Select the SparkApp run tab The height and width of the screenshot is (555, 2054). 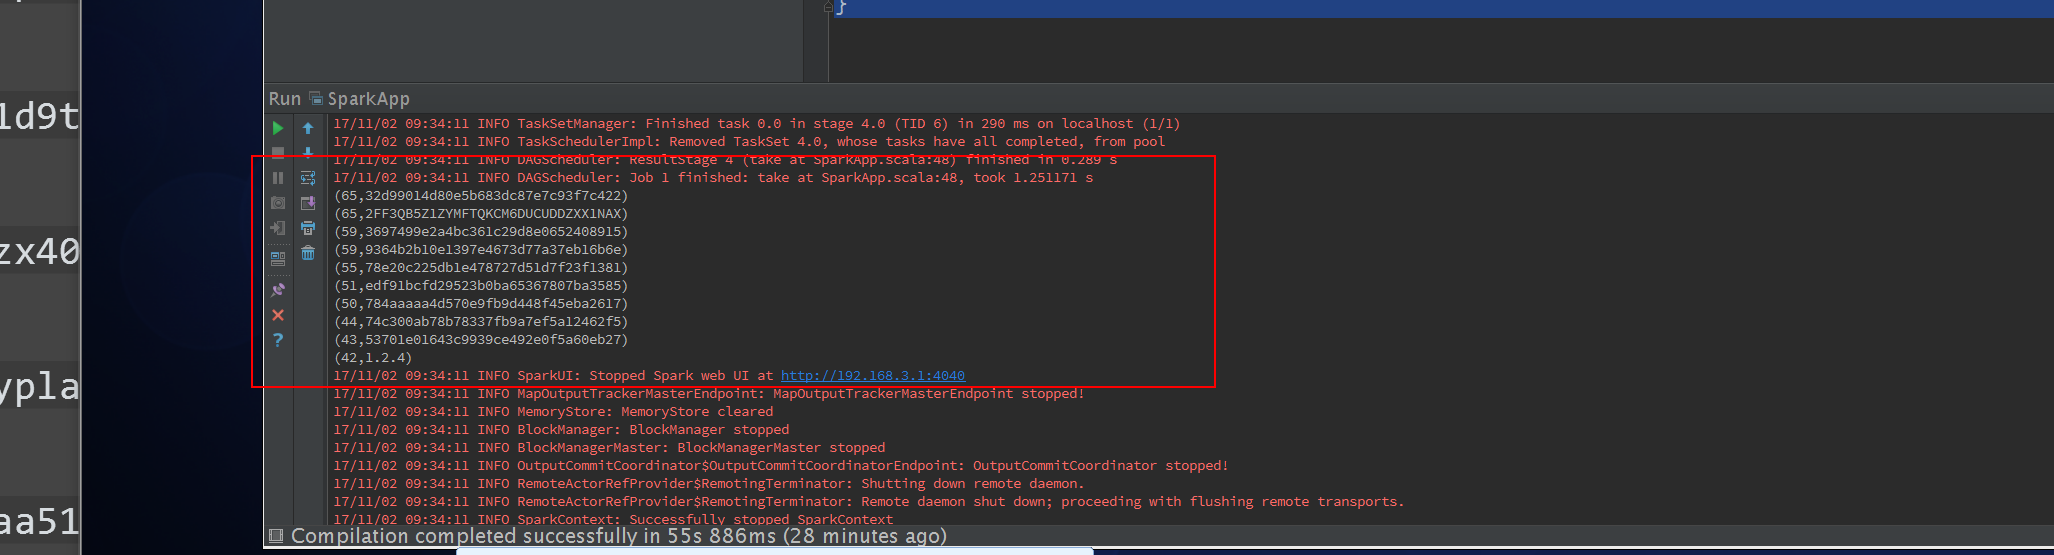point(360,99)
